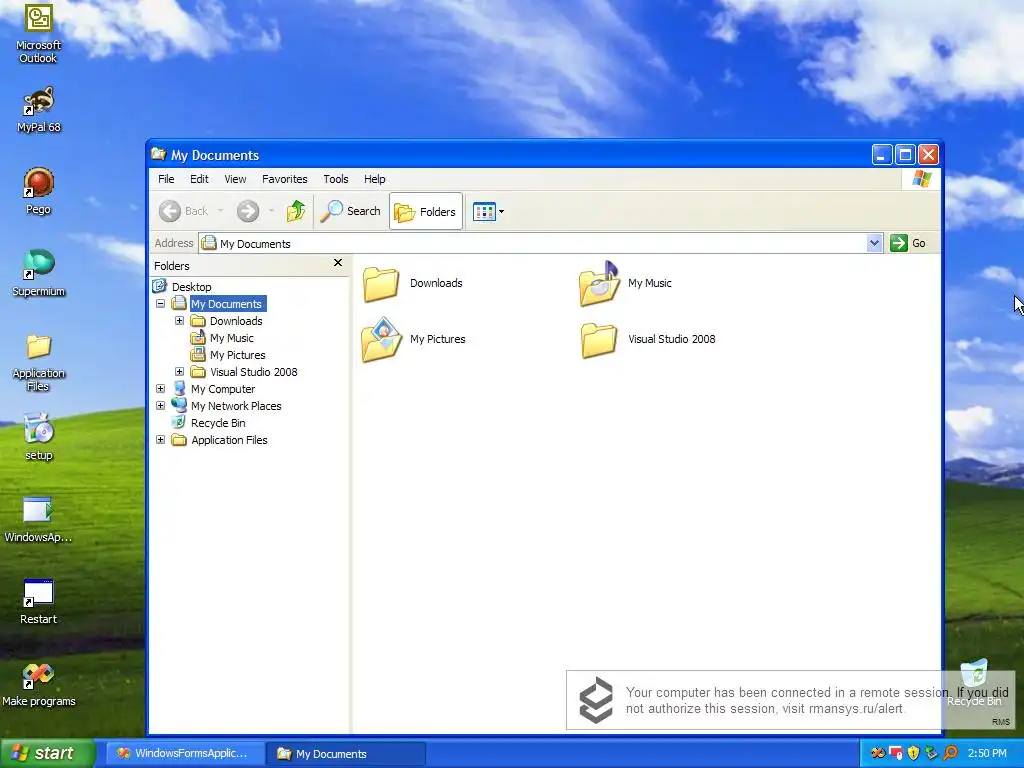Select the Make programs desktop shortcut
1024x768 pixels.
click(x=38, y=683)
